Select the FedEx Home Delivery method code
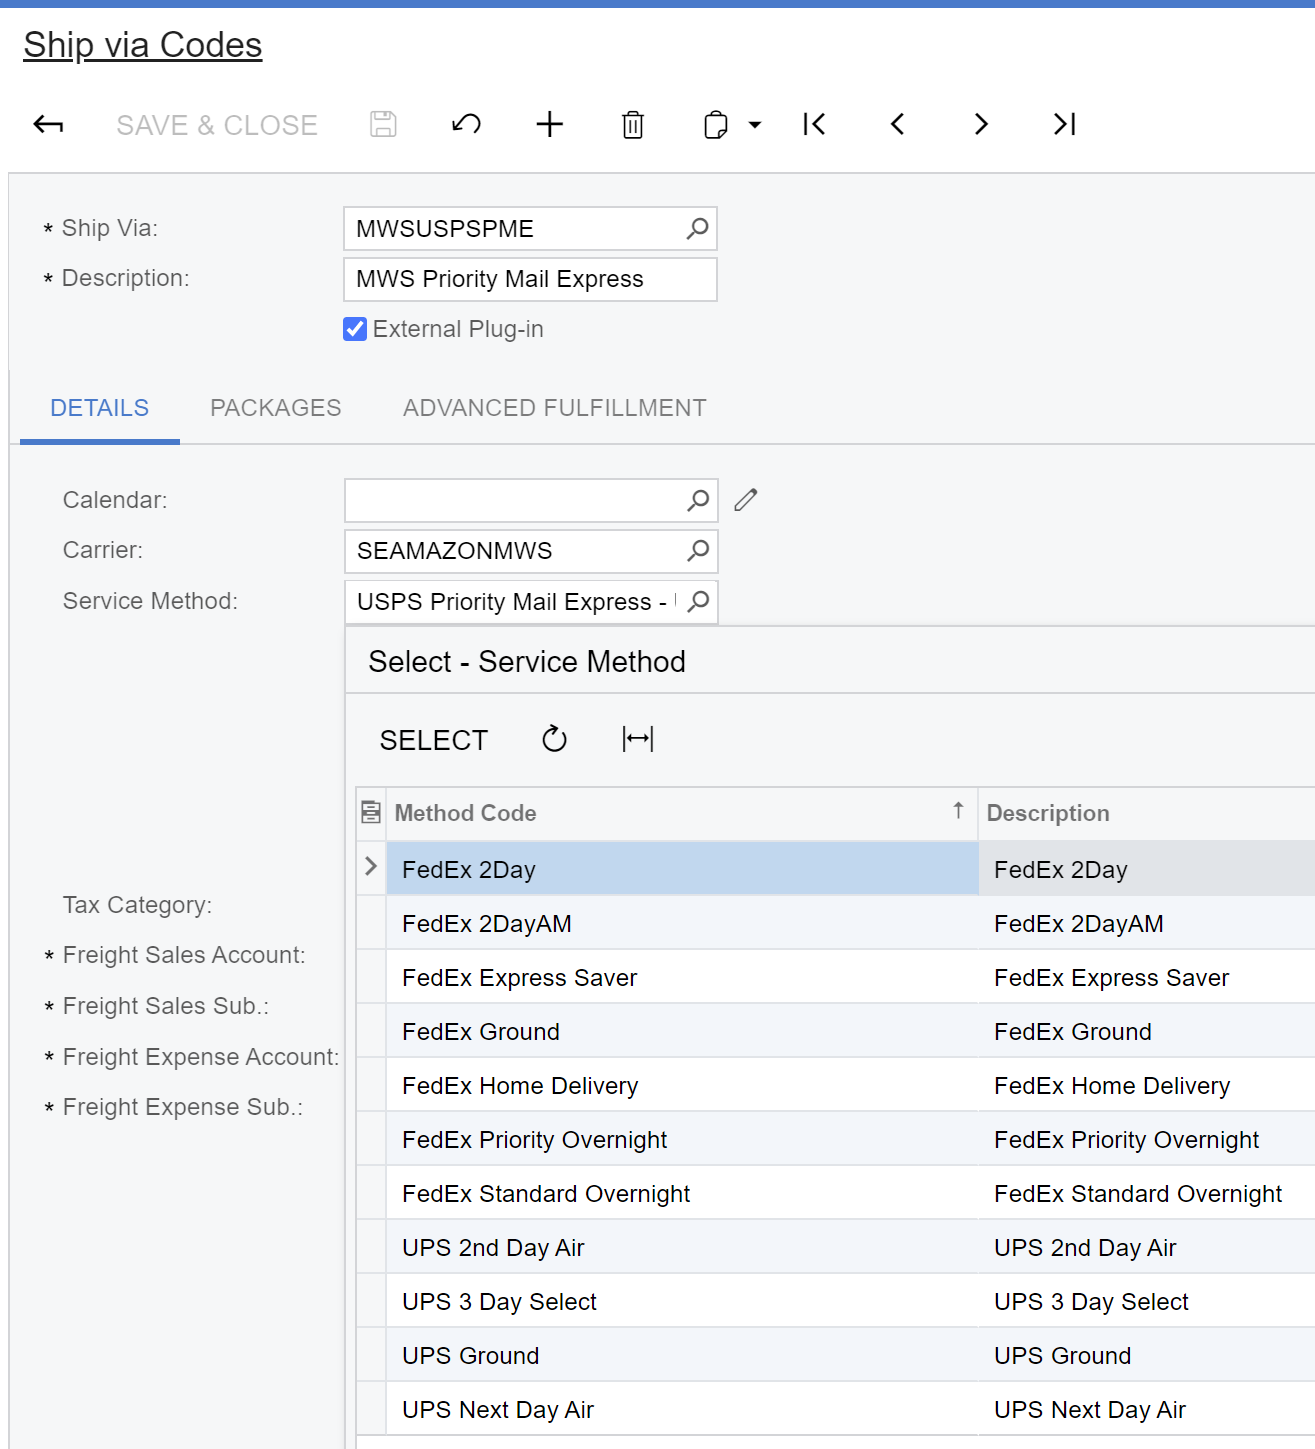 pyautogui.click(x=682, y=1085)
